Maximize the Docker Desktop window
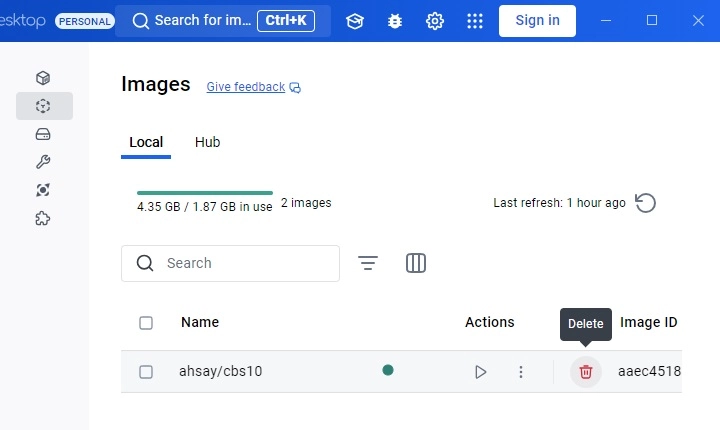Image resolution: width=720 pixels, height=430 pixels. point(652,20)
